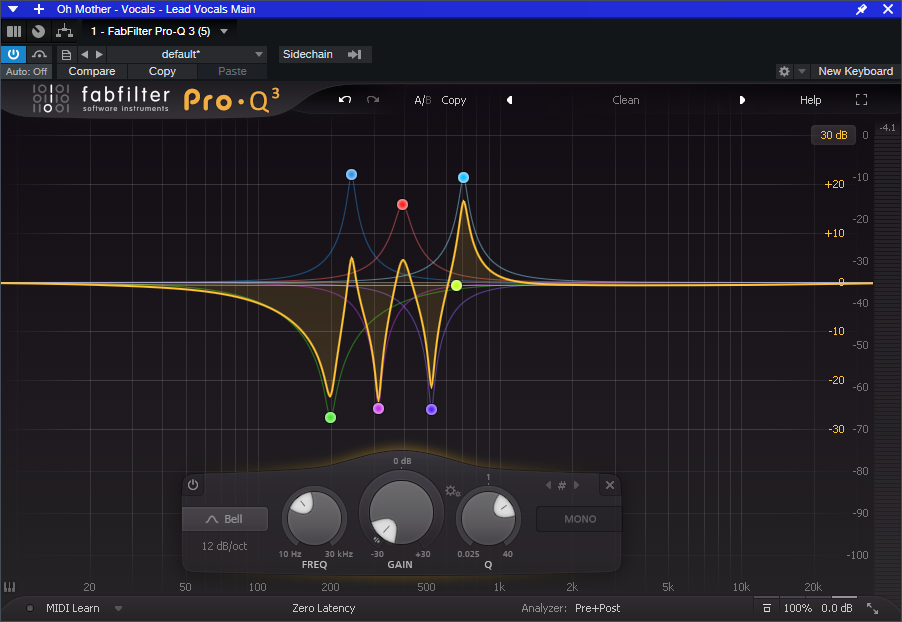Toggle the MIDI Learn indicator dot
902x622 pixels.
29,608
